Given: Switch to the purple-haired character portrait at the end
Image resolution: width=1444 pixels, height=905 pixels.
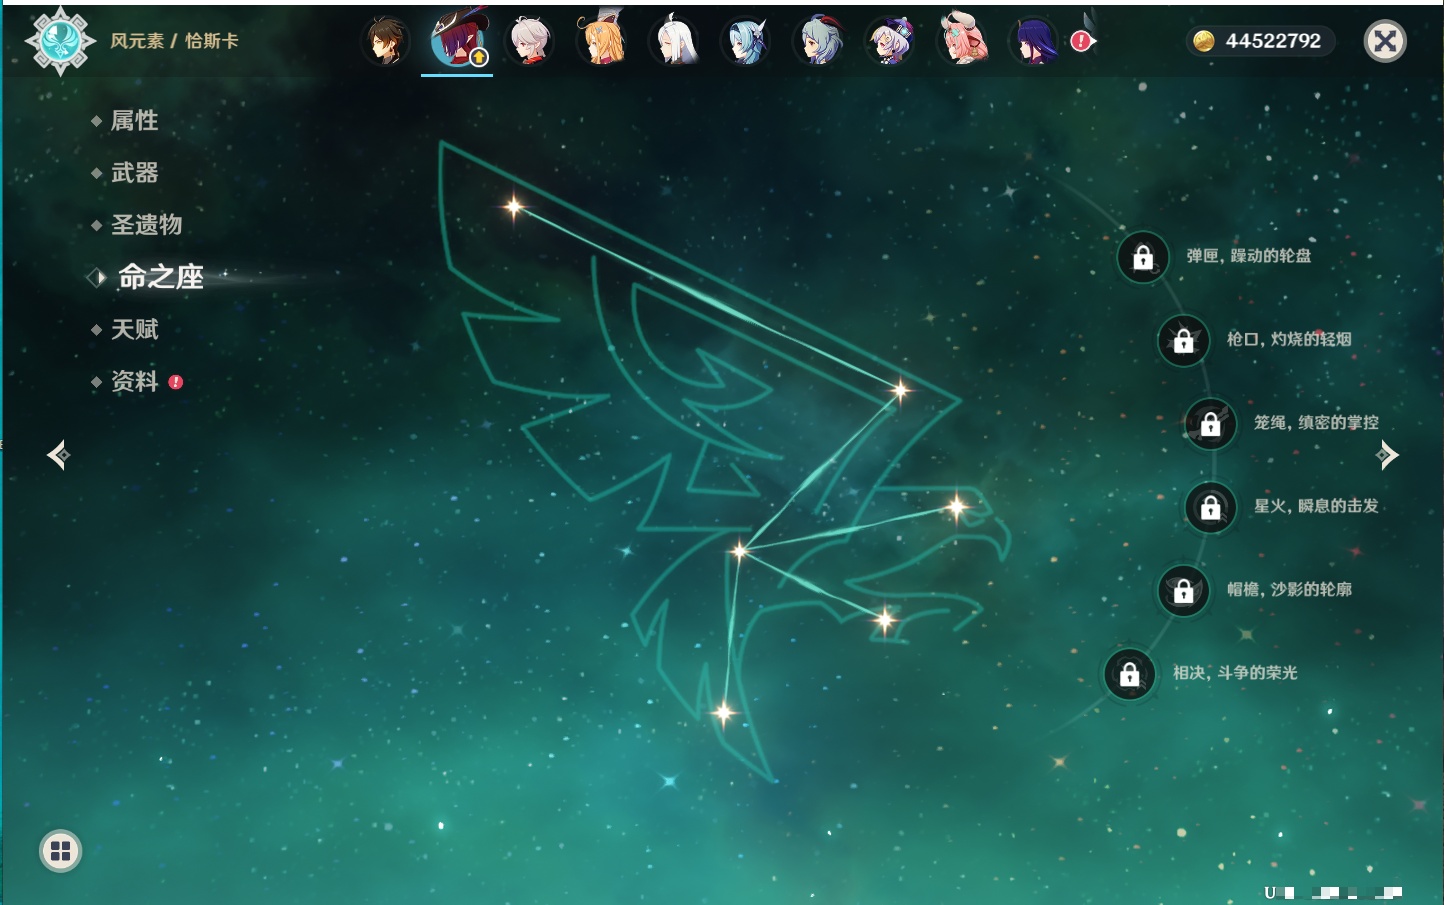Looking at the screenshot, I should point(1033,41).
